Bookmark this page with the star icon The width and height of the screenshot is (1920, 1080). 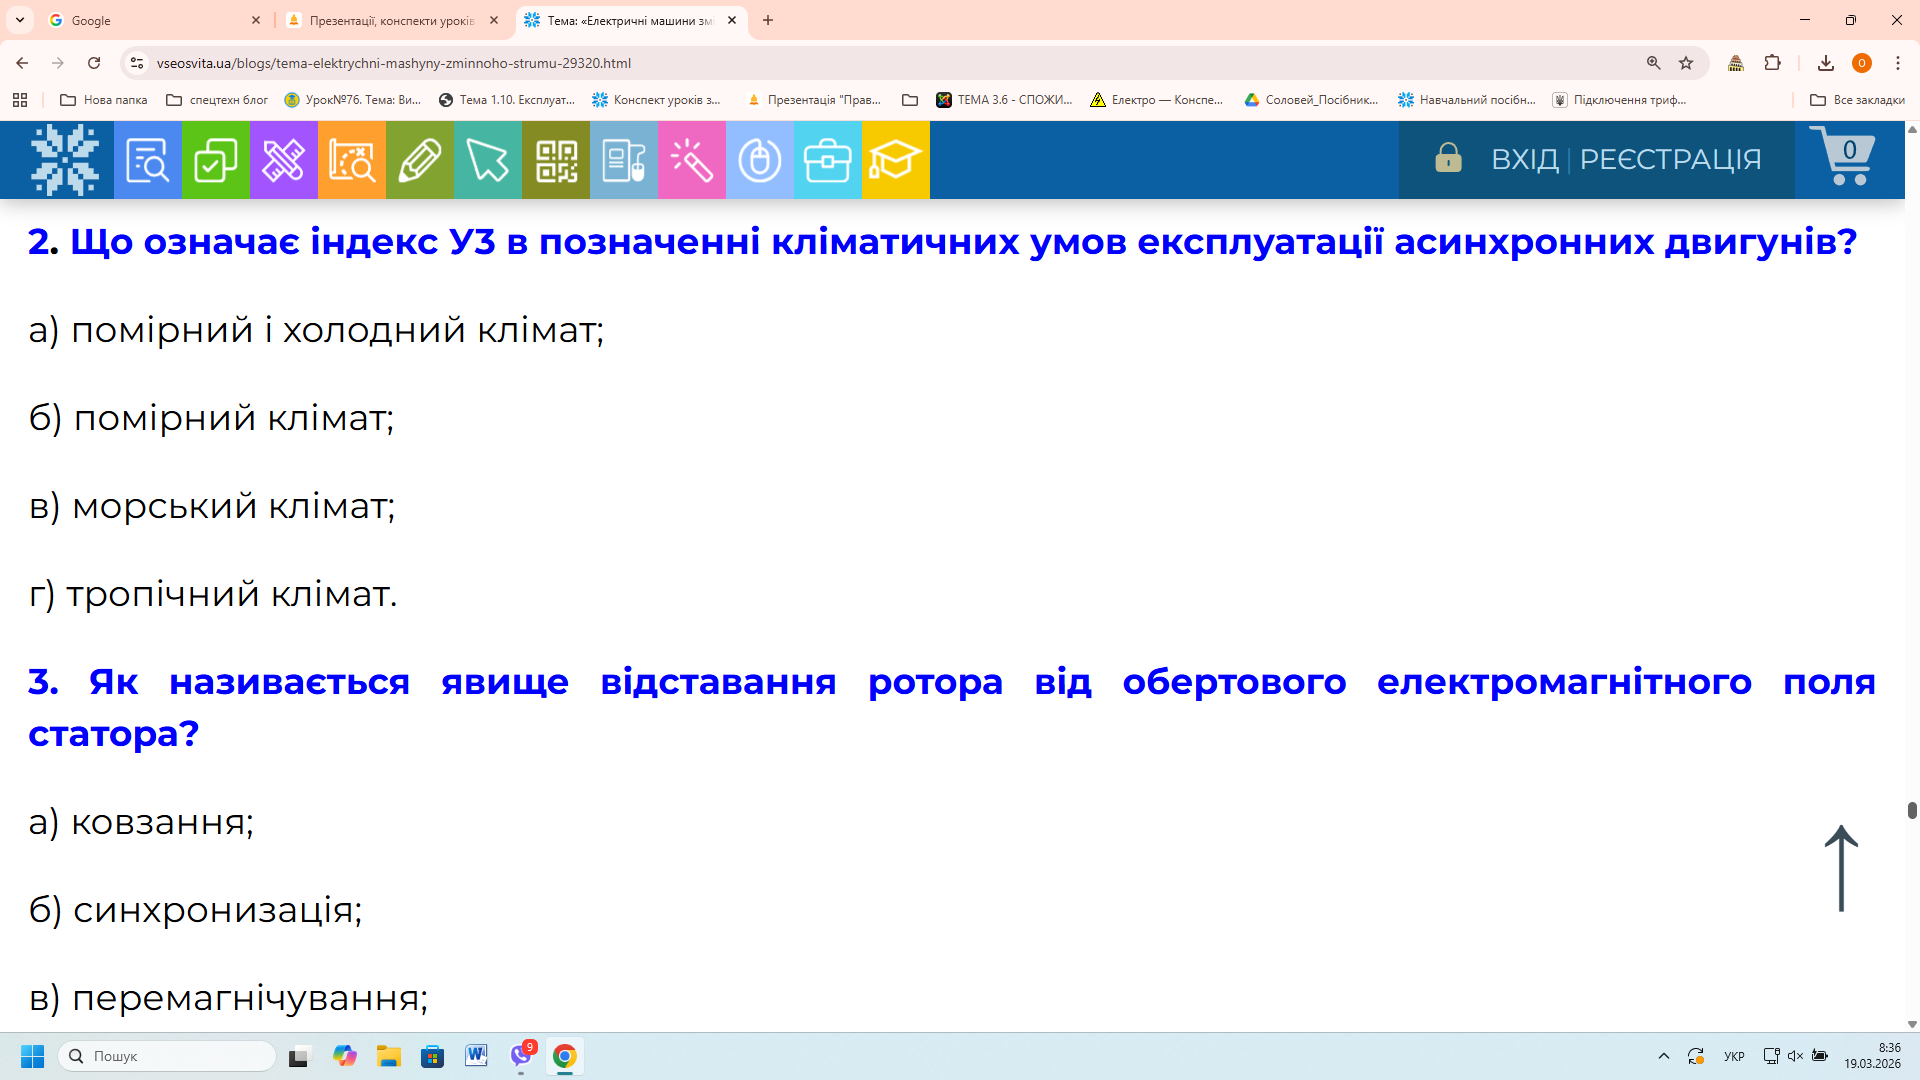(x=1686, y=63)
